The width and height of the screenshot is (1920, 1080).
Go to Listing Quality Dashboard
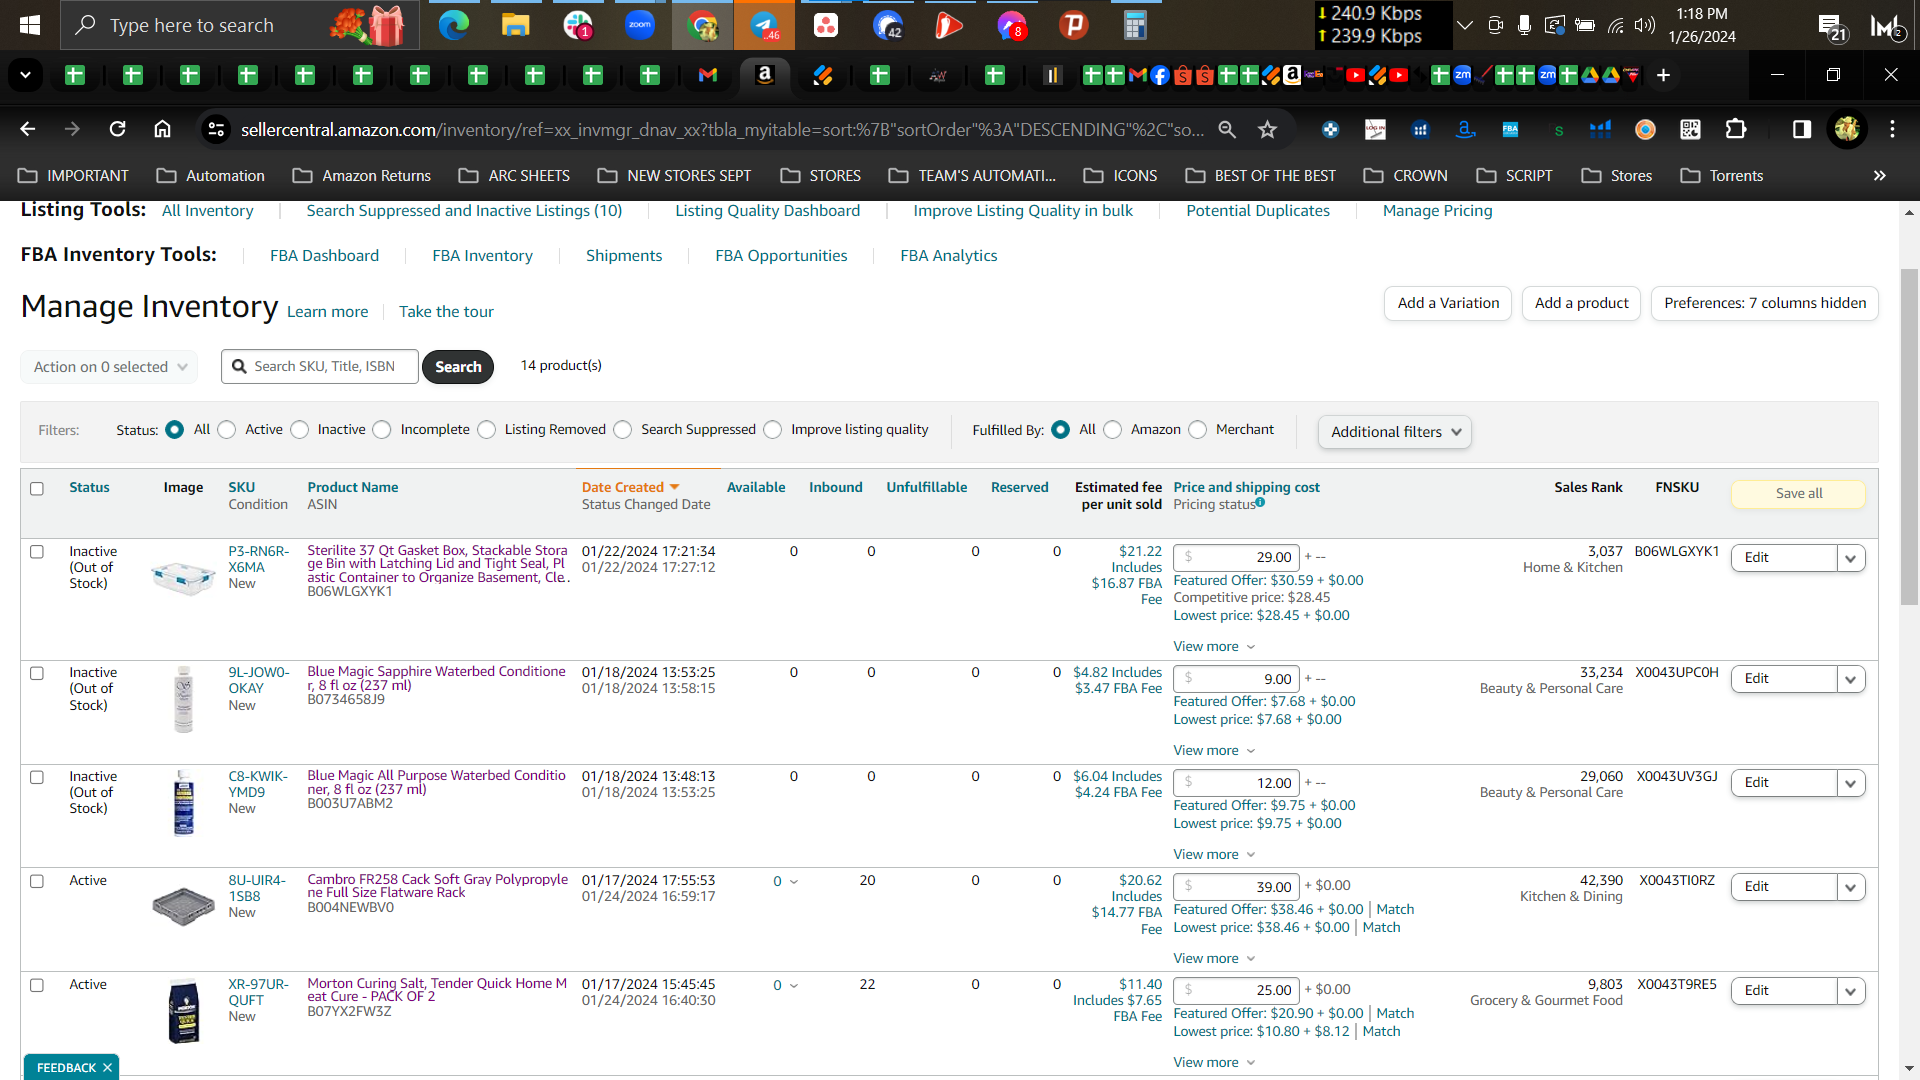click(x=767, y=211)
